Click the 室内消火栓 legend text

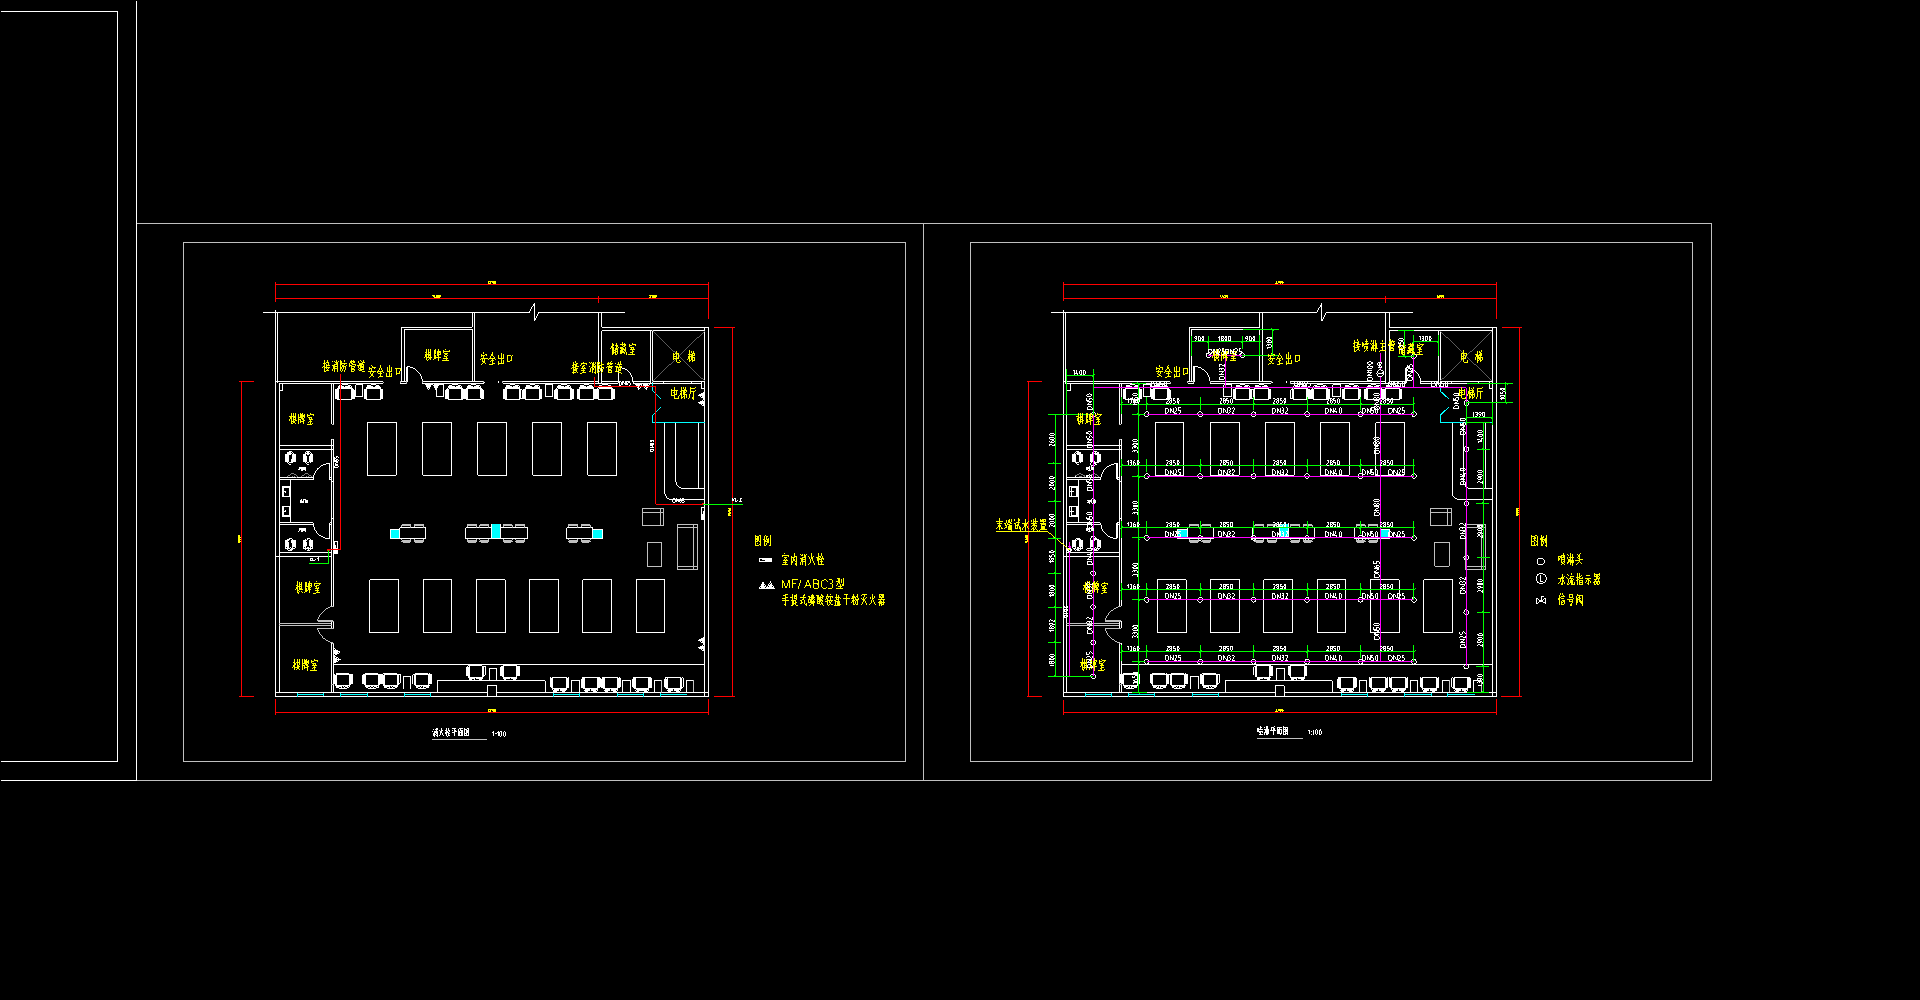point(803,560)
